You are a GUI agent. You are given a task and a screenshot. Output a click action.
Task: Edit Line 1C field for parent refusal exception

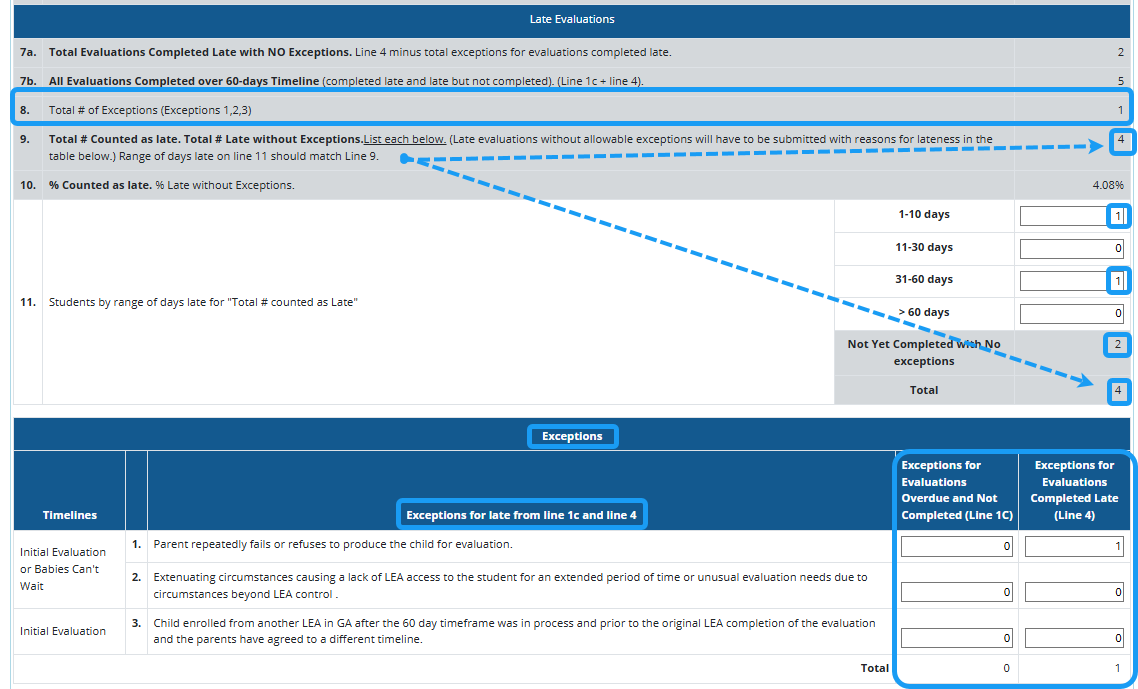click(956, 547)
